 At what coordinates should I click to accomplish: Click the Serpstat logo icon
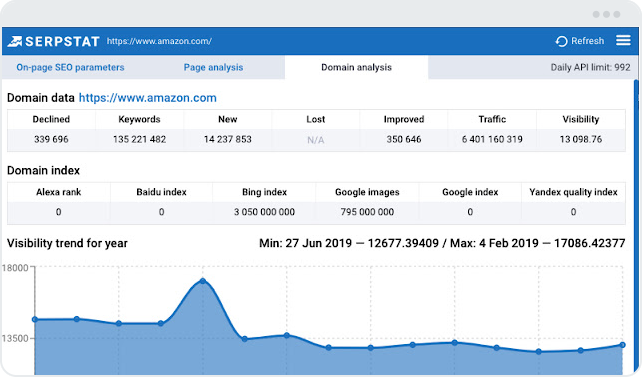14,41
